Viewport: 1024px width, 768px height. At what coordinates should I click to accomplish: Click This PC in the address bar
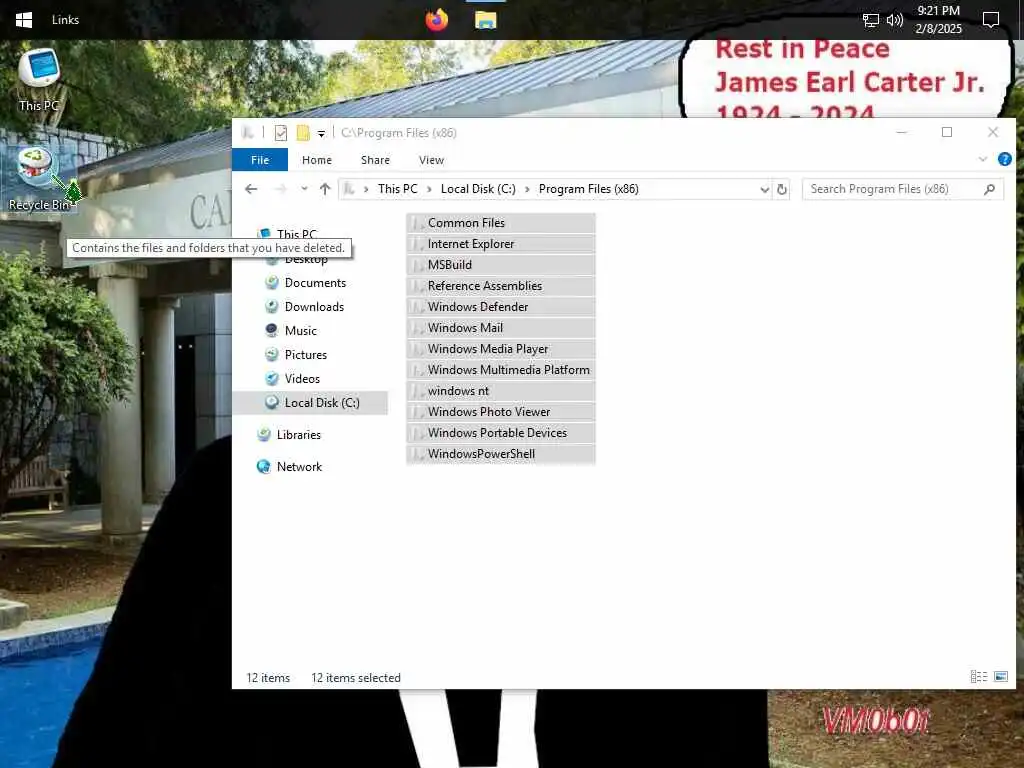[x=397, y=189]
